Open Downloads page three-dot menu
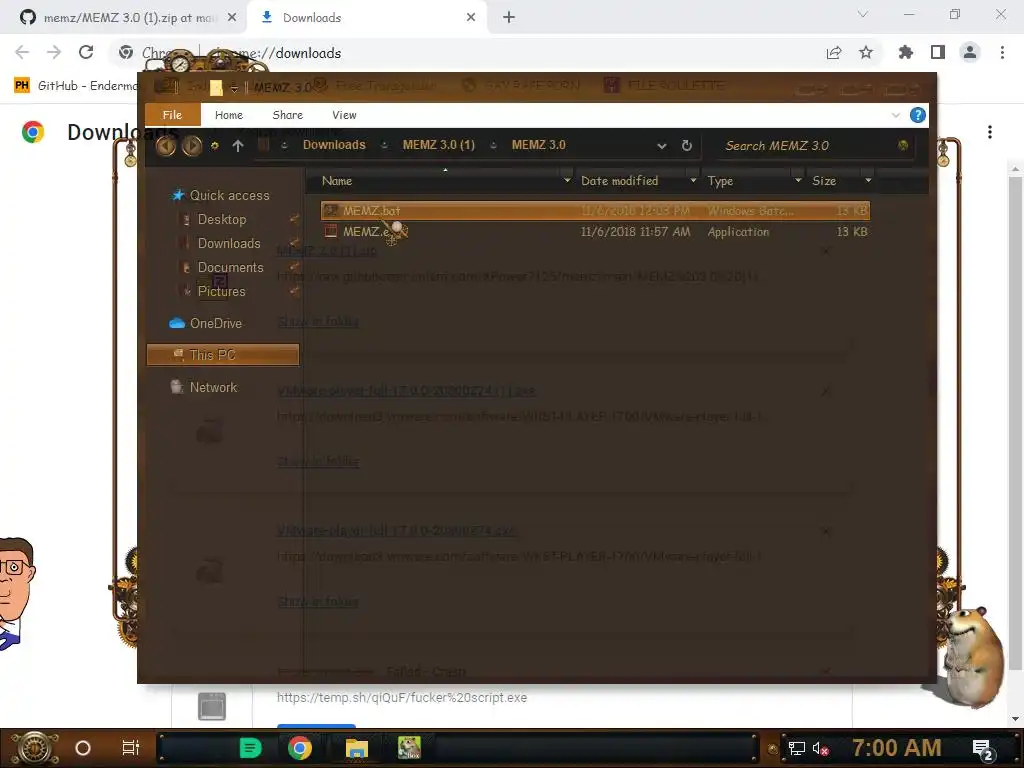This screenshot has height=768, width=1024. point(990,133)
